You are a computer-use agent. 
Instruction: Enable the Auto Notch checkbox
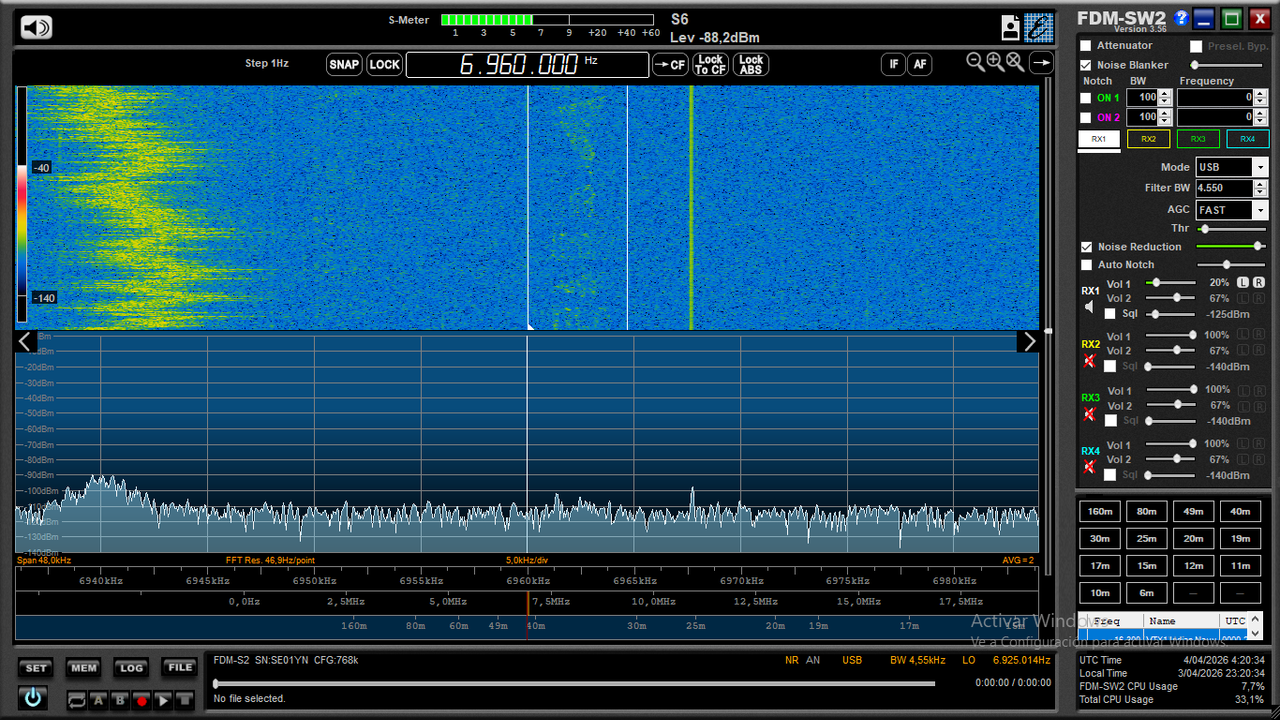pyautogui.click(x=1086, y=265)
